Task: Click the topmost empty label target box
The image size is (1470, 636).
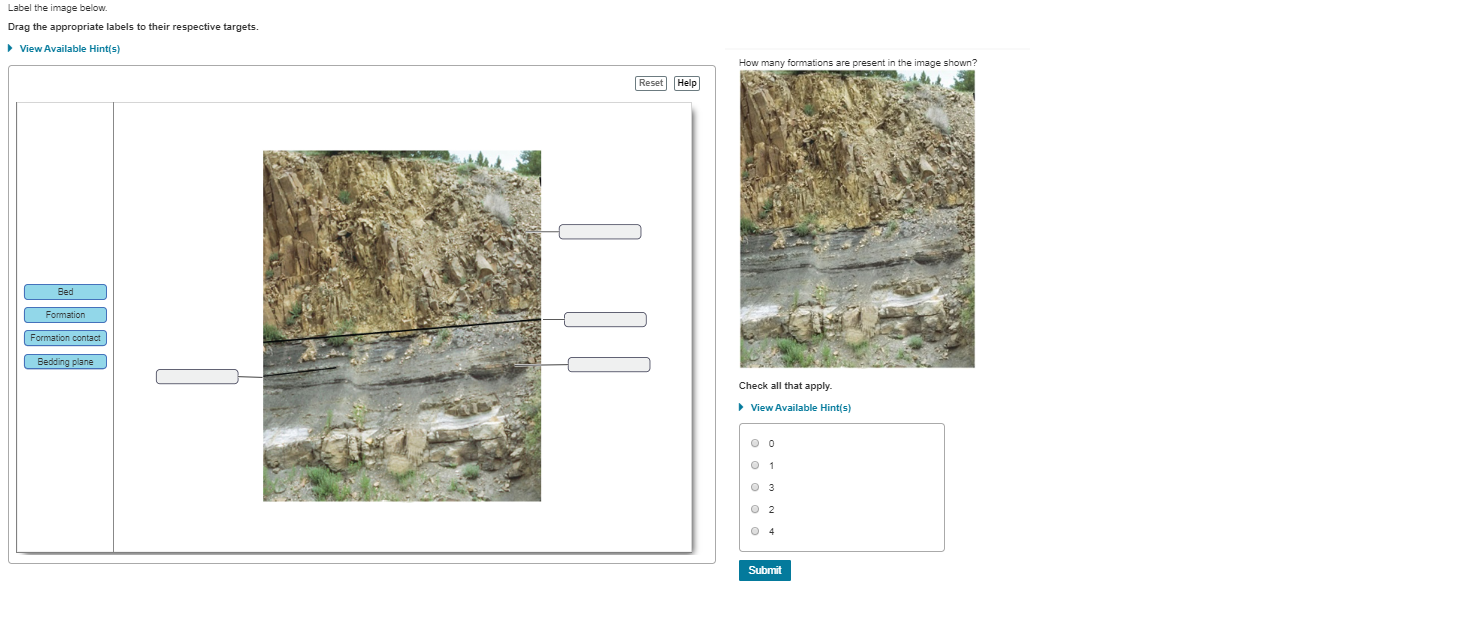Action: (600, 231)
